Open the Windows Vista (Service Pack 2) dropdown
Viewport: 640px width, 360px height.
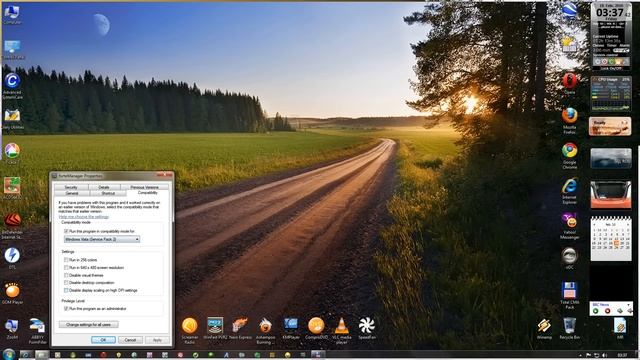(x=102, y=239)
